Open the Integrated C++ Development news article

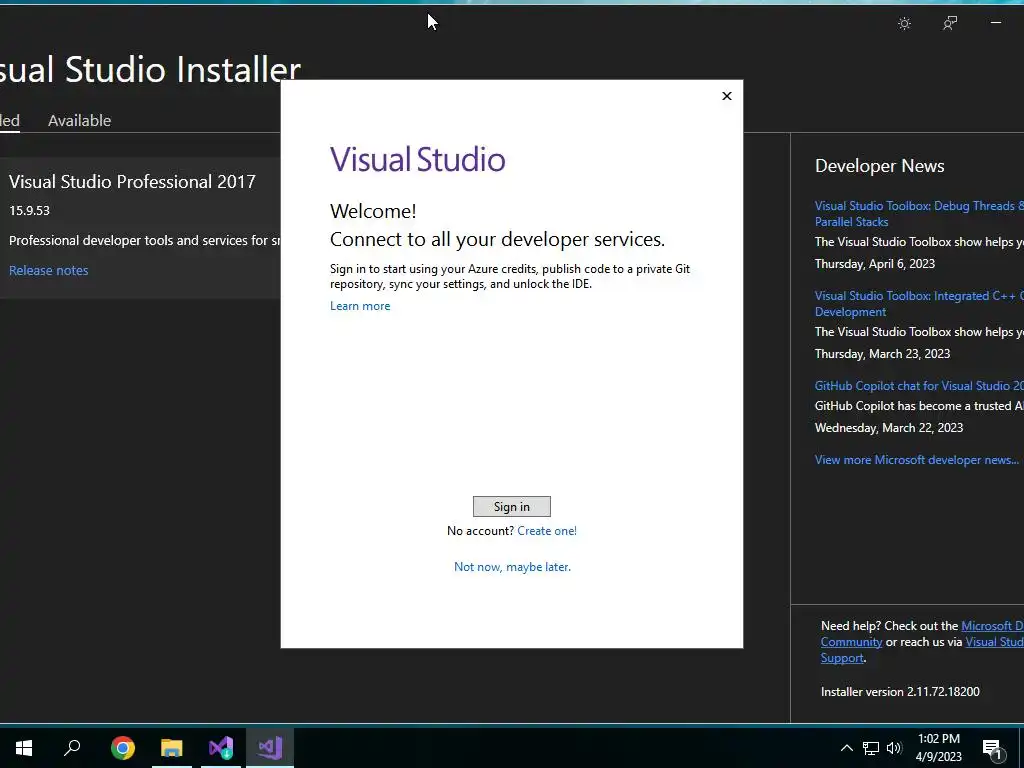pos(919,304)
